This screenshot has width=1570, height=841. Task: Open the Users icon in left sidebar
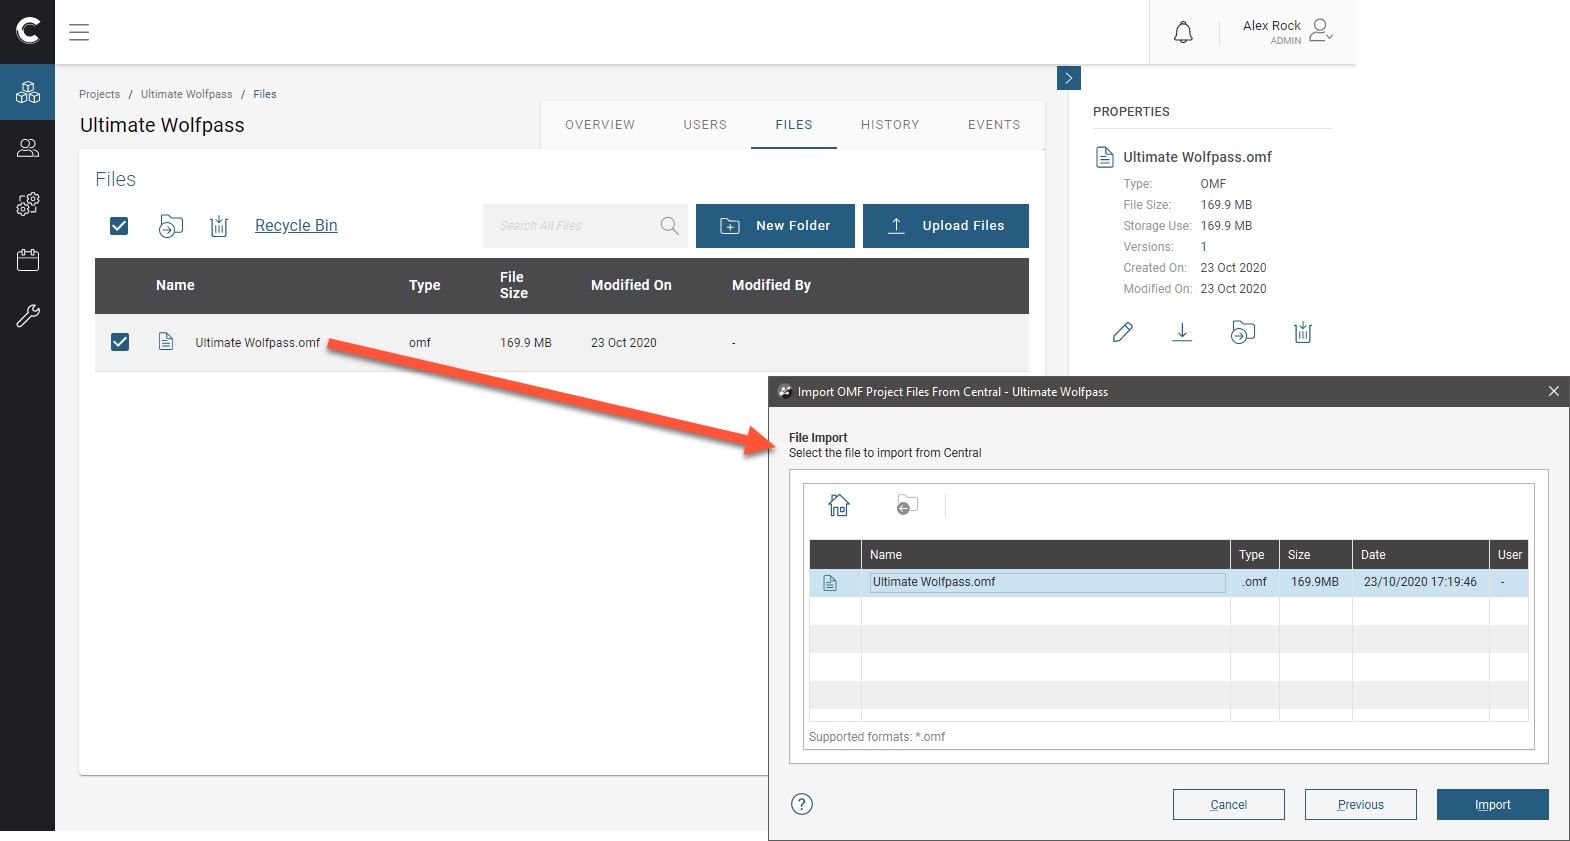(28, 148)
